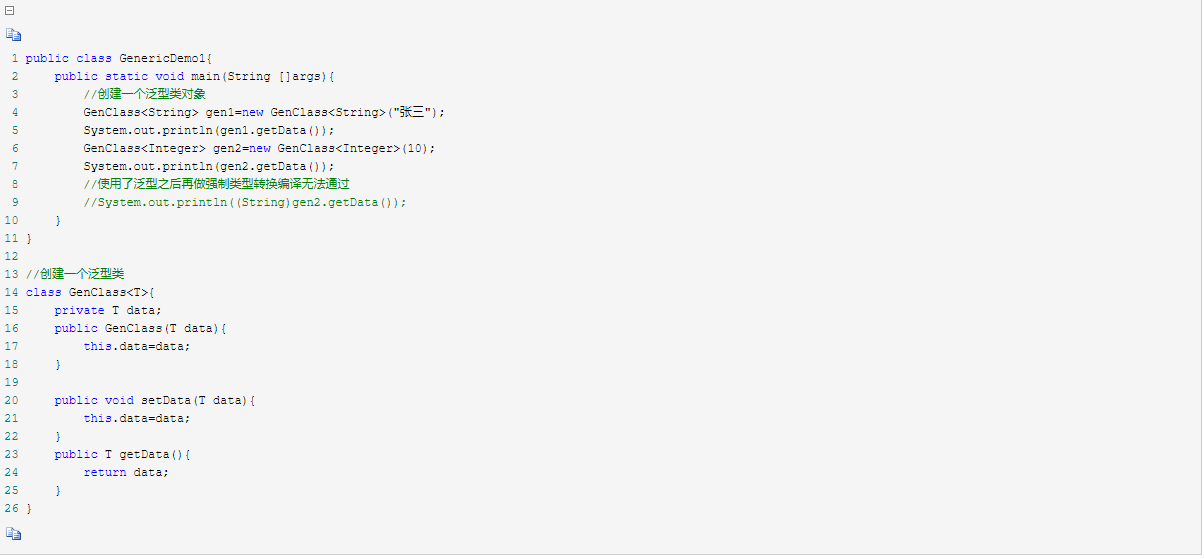This screenshot has width=1204, height=559.
Task: Click the setData method signature
Action: 155,400
